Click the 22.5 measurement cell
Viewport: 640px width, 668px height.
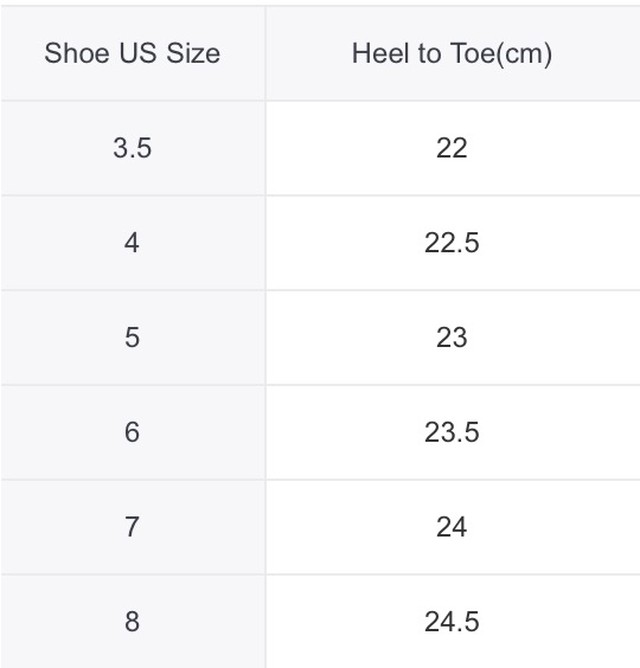pos(453,243)
